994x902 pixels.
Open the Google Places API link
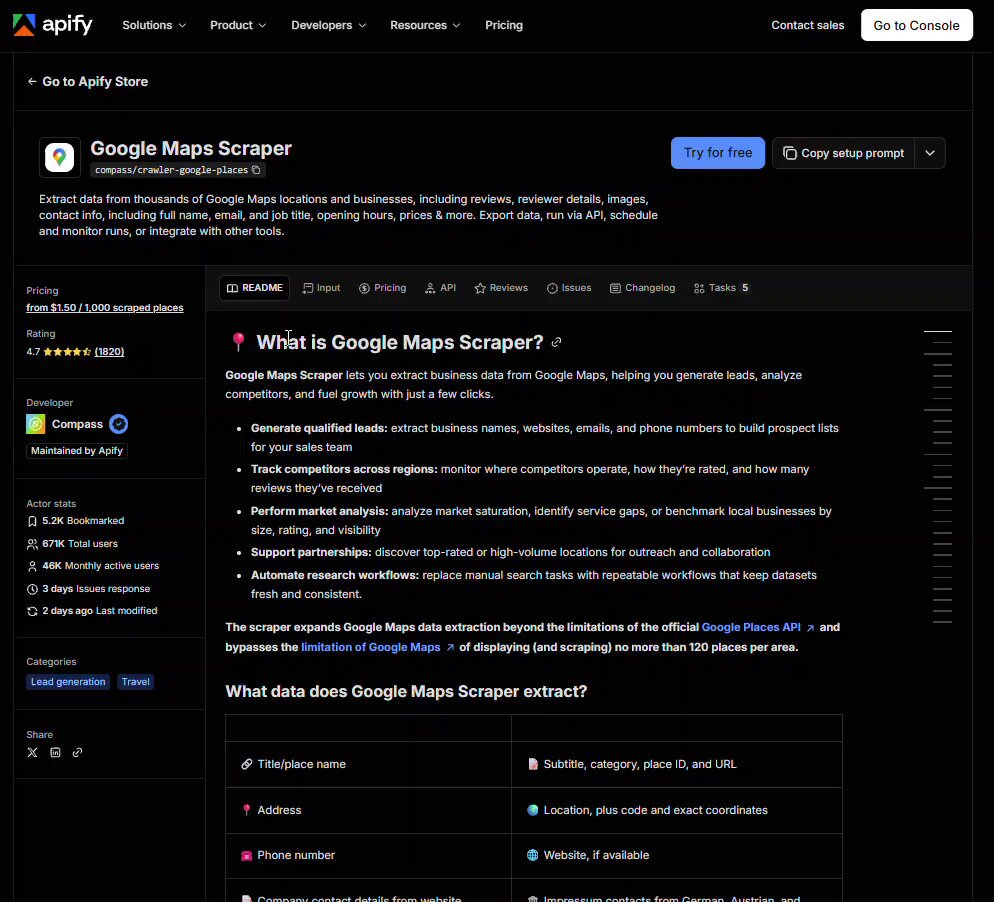click(758, 627)
